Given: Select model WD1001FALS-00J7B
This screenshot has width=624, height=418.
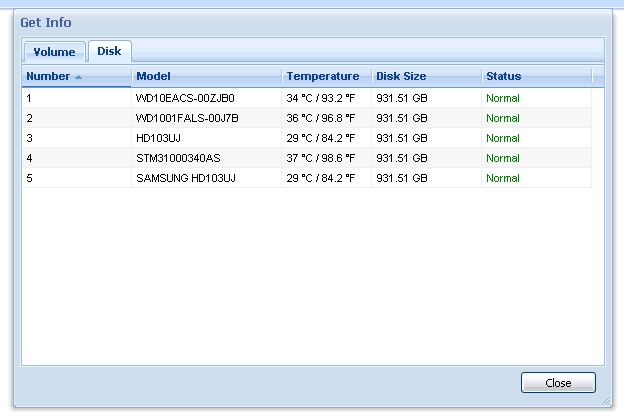Looking at the screenshot, I should [187, 118].
